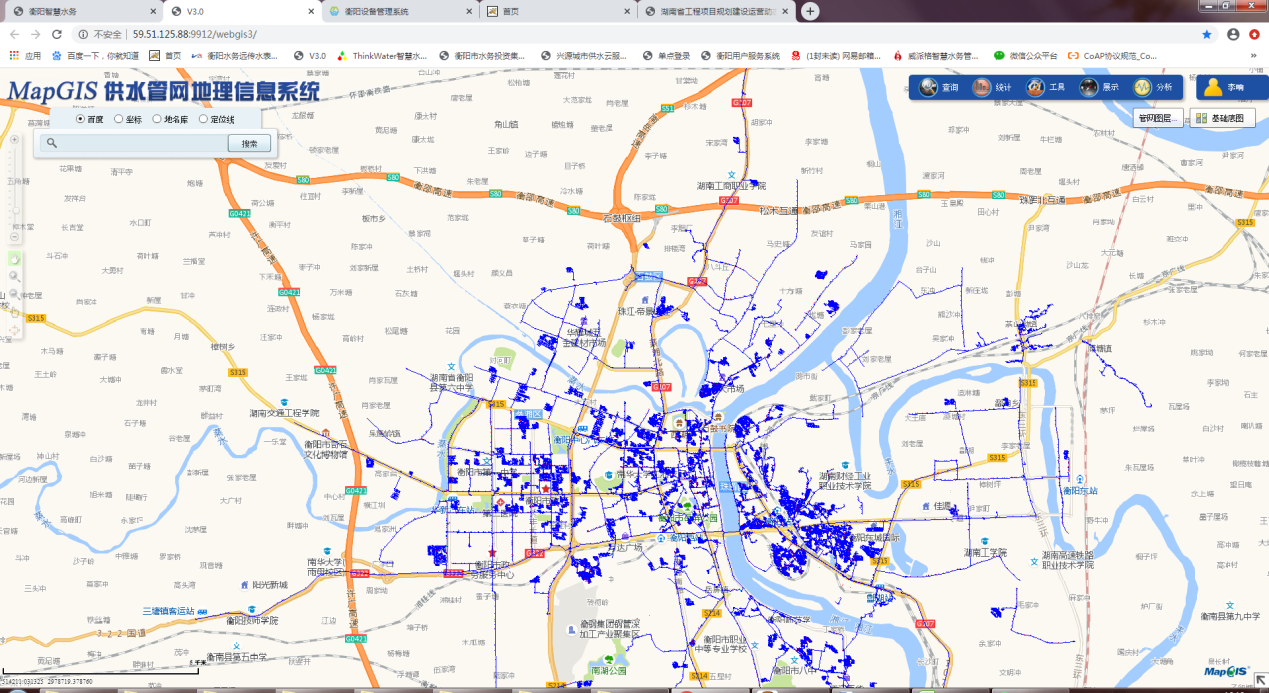Screen dimensions: 1269x693
Task: Select the 百度 search radio button
Action: pyautogui.click(x=81, y=119)
